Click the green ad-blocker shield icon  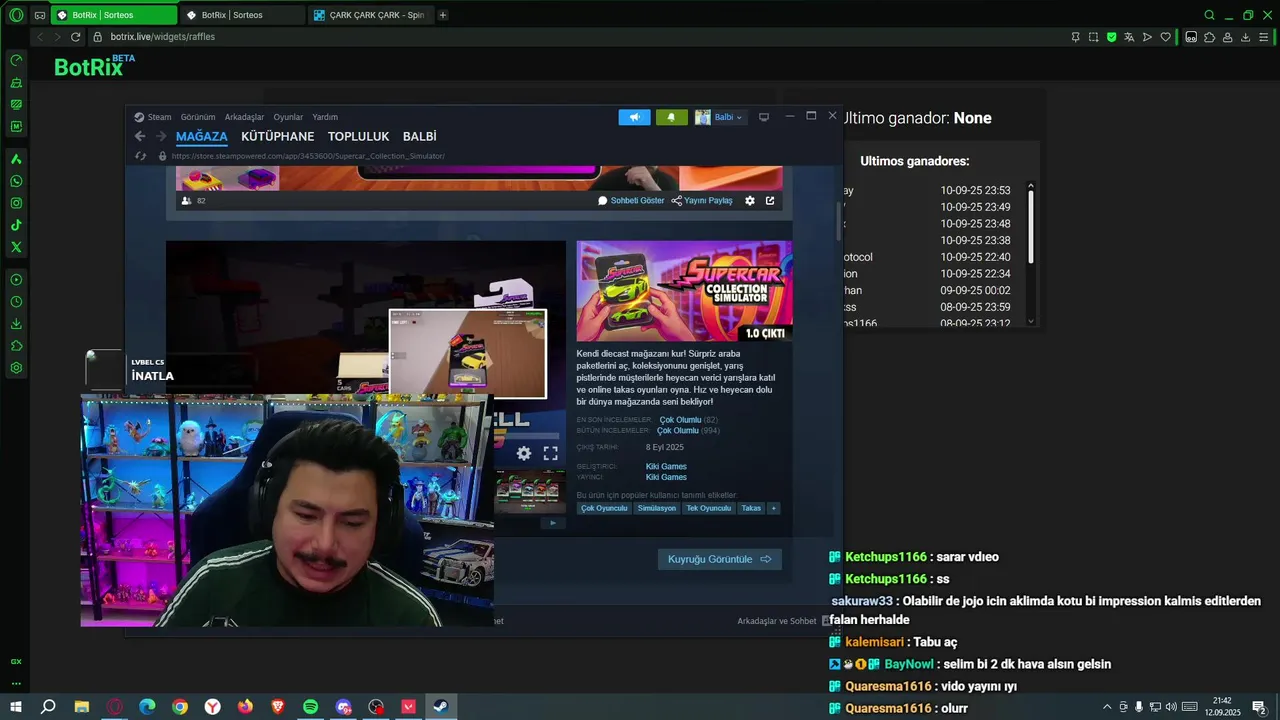(1111, 37)
